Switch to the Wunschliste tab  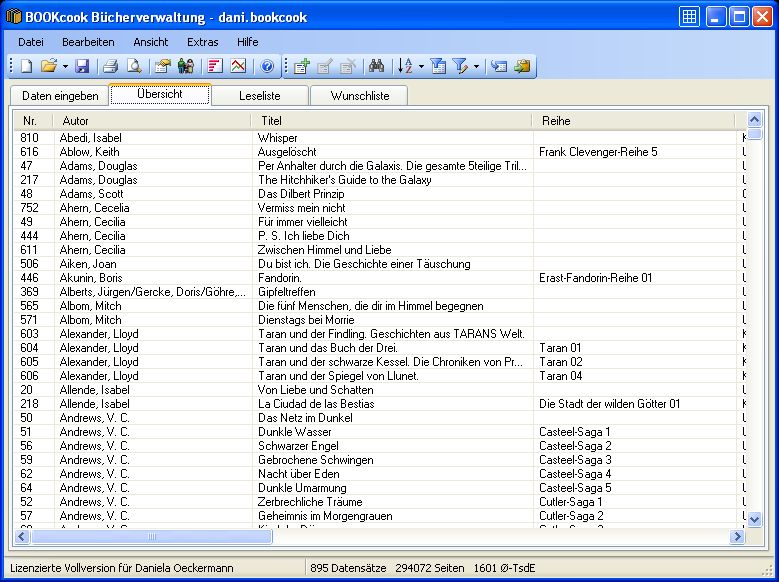tap(358, 95)
